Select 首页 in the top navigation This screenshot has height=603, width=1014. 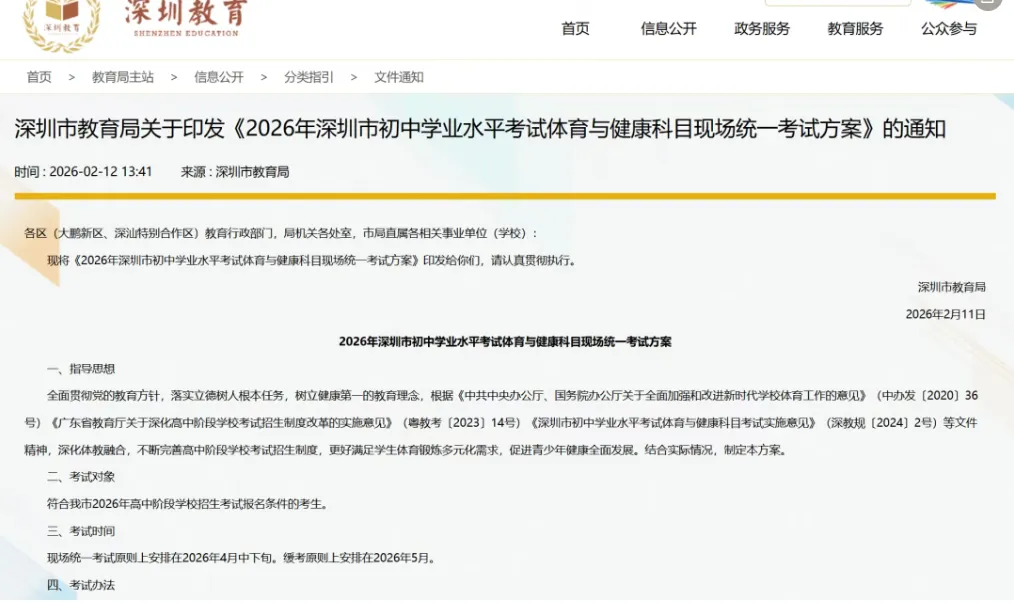click(x=575, y=29)
